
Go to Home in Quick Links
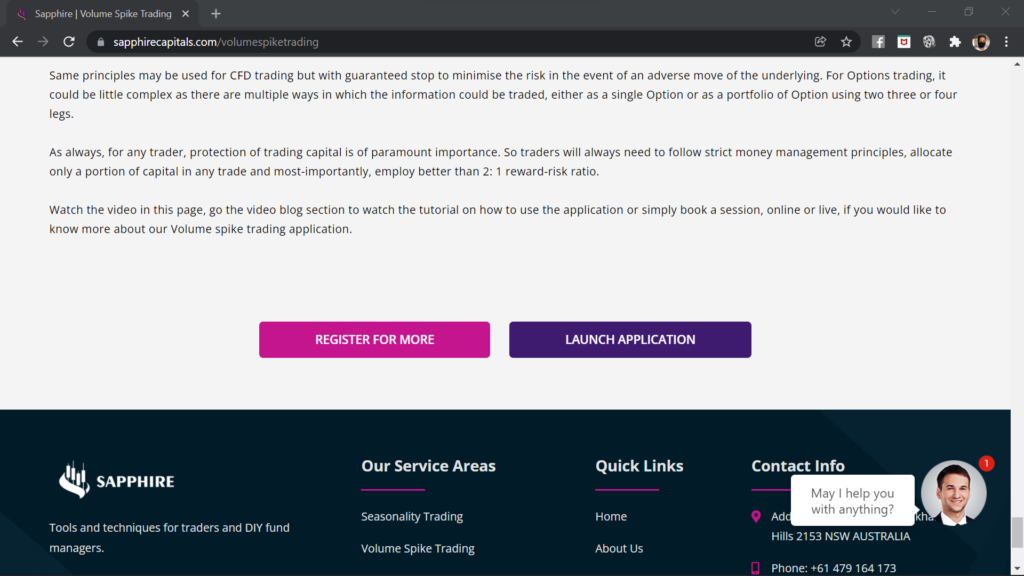pos(611,517)
